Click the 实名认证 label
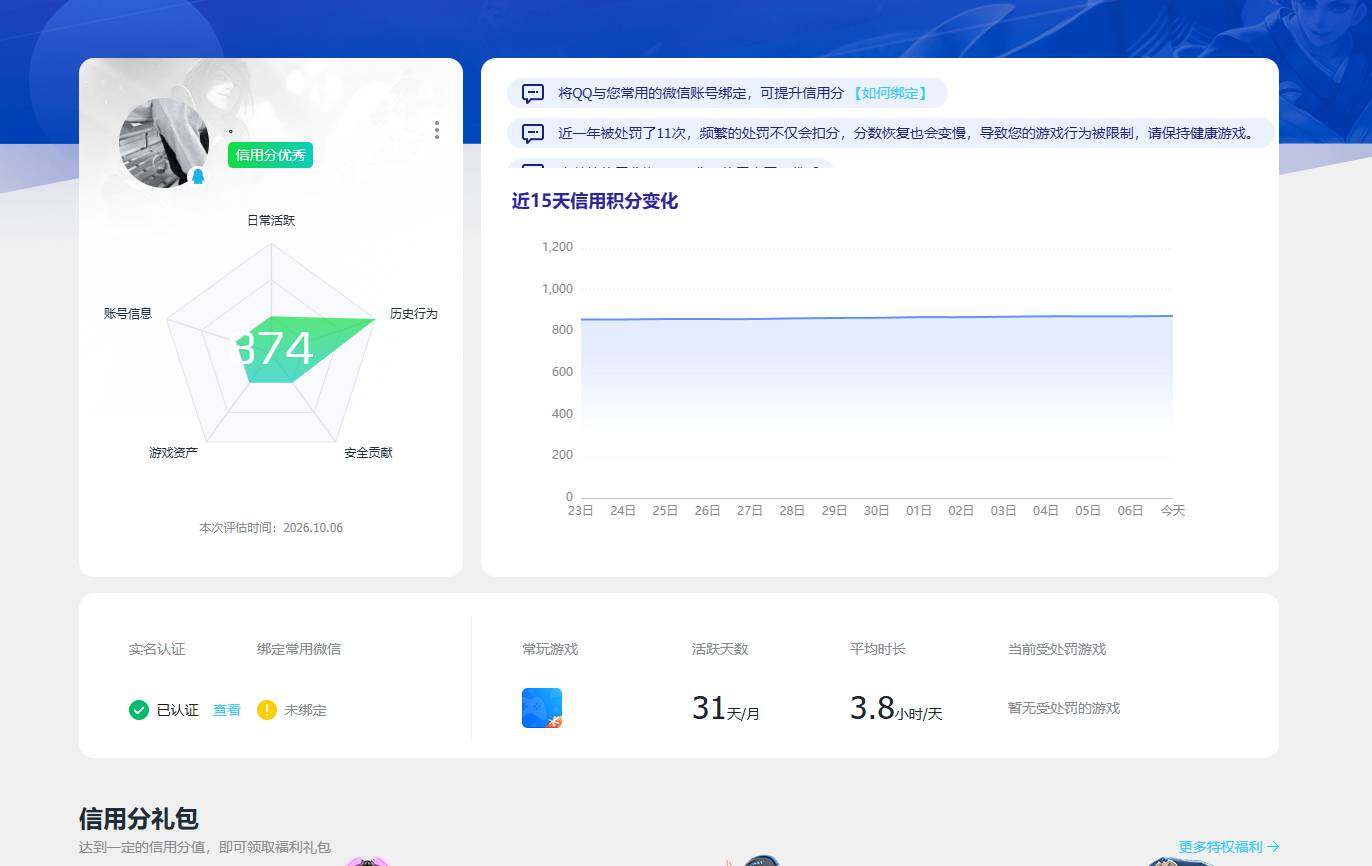Viewport: 1372px width, 866px height. point(157,649)
